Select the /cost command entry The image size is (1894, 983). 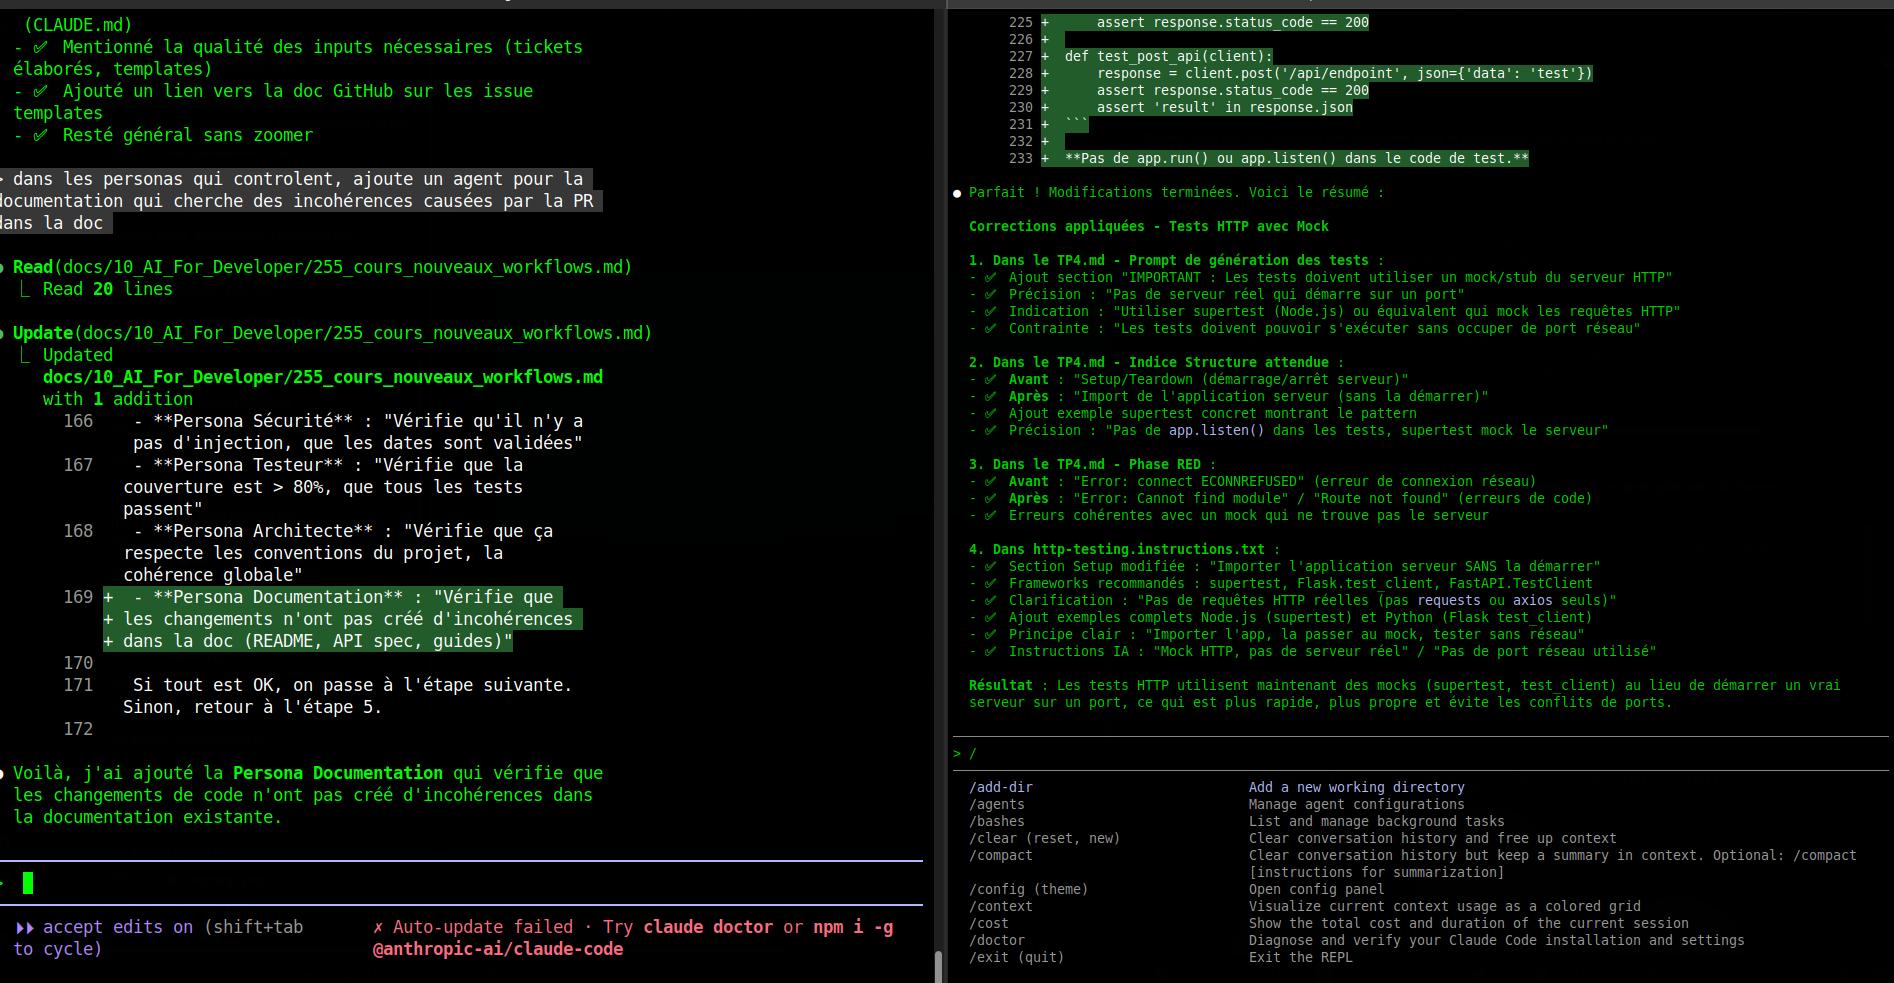pos(988,923)
